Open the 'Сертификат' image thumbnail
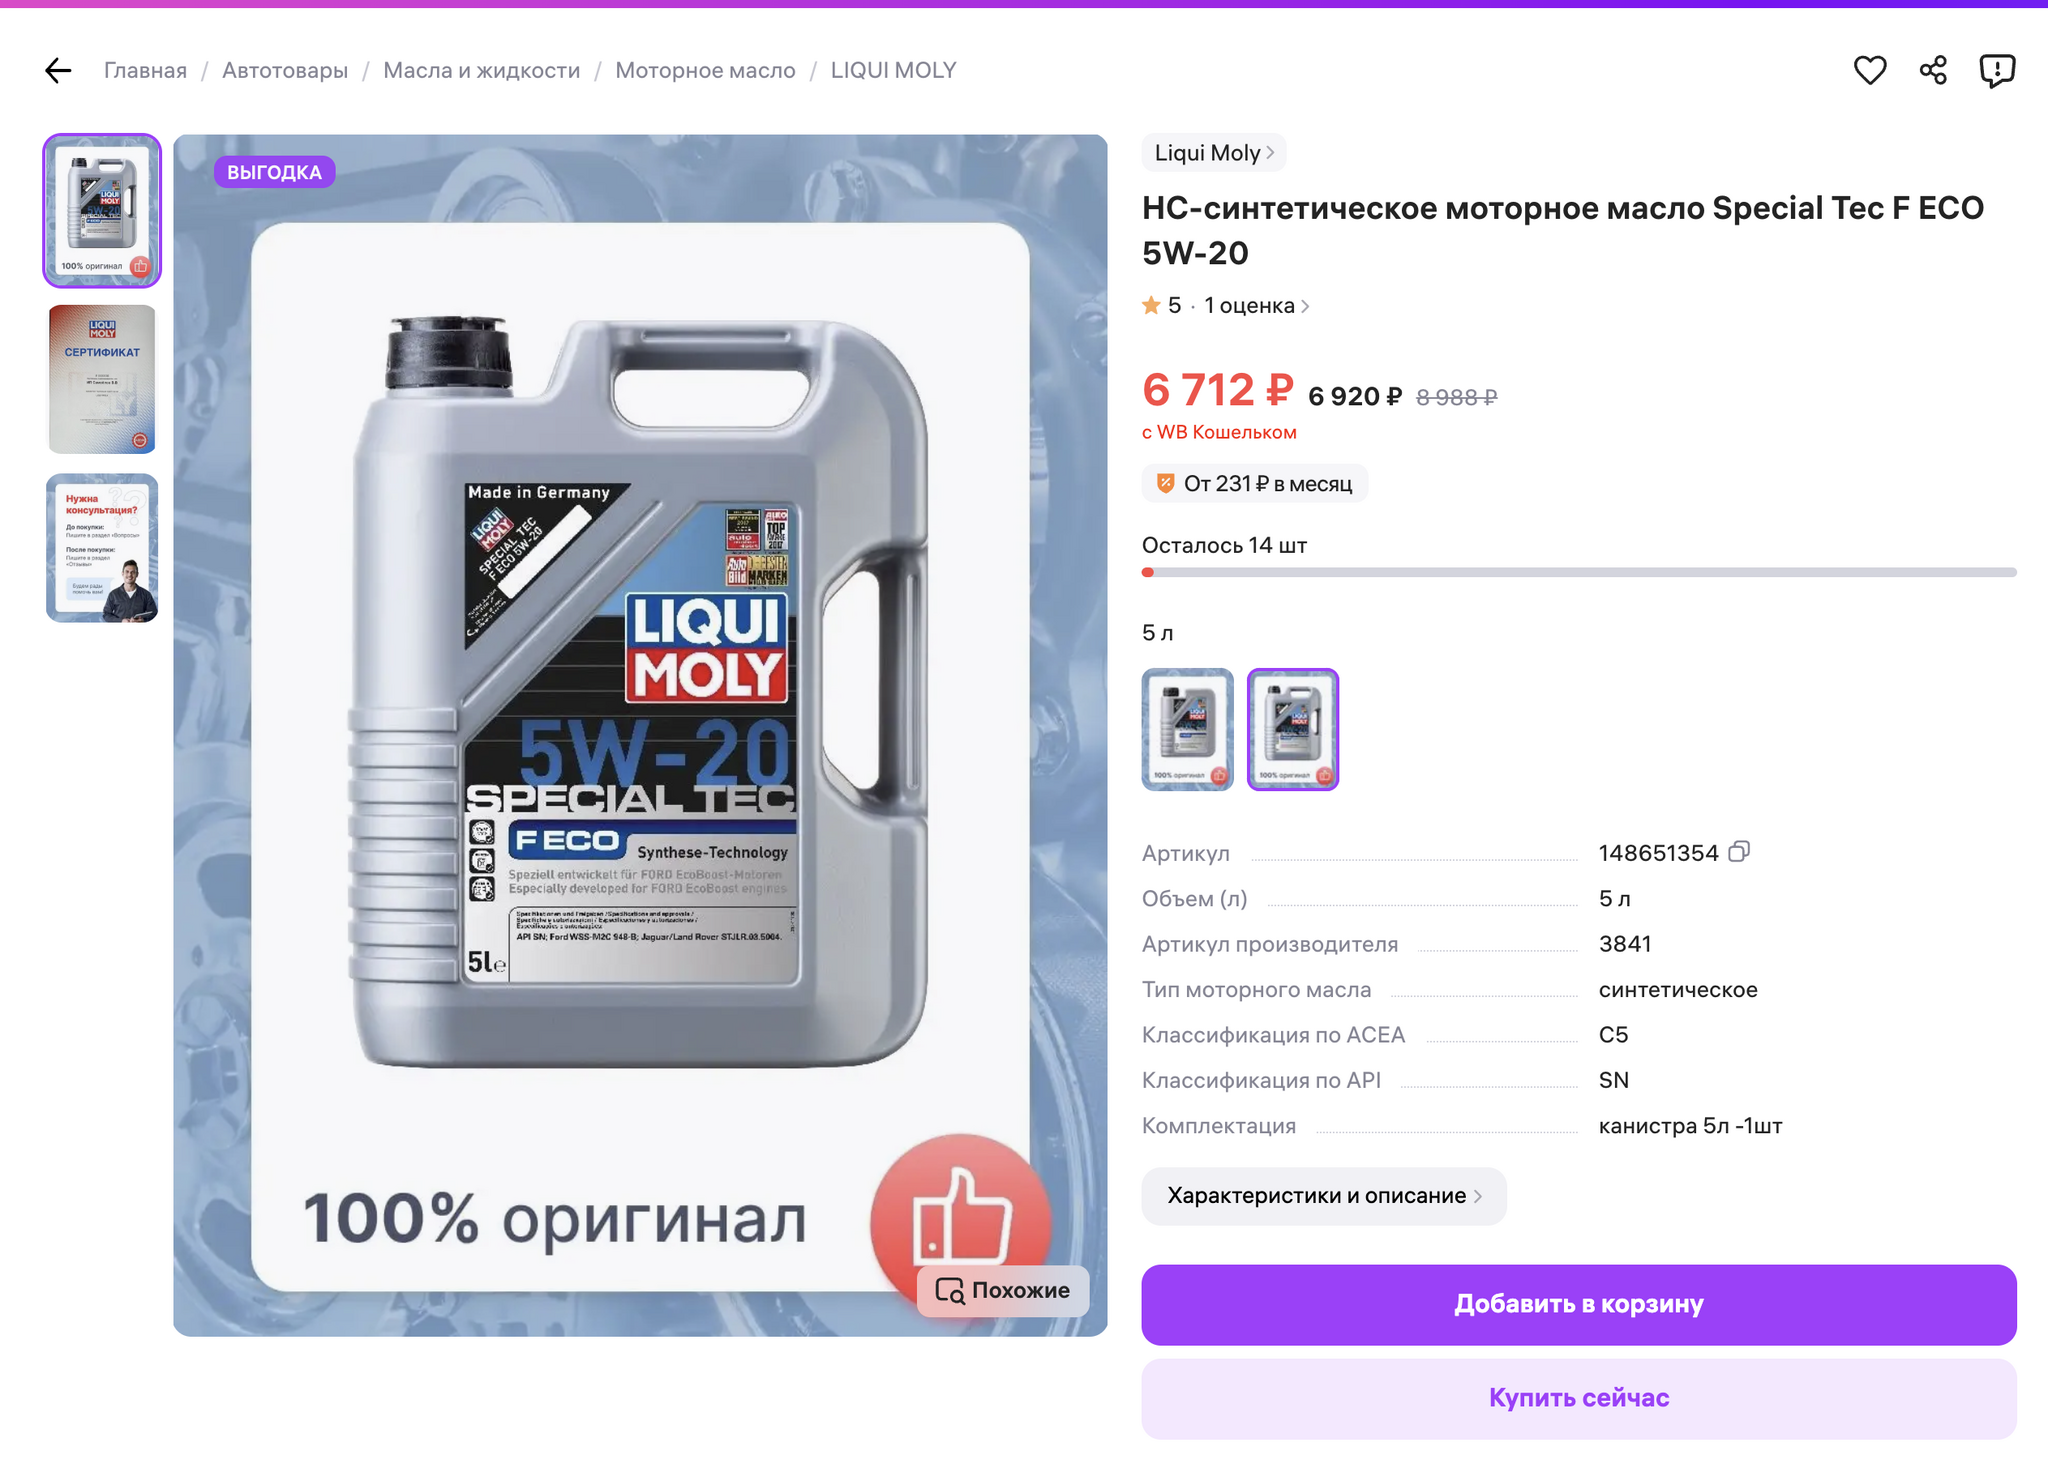2048x1464 pixels. coord(102,380)
